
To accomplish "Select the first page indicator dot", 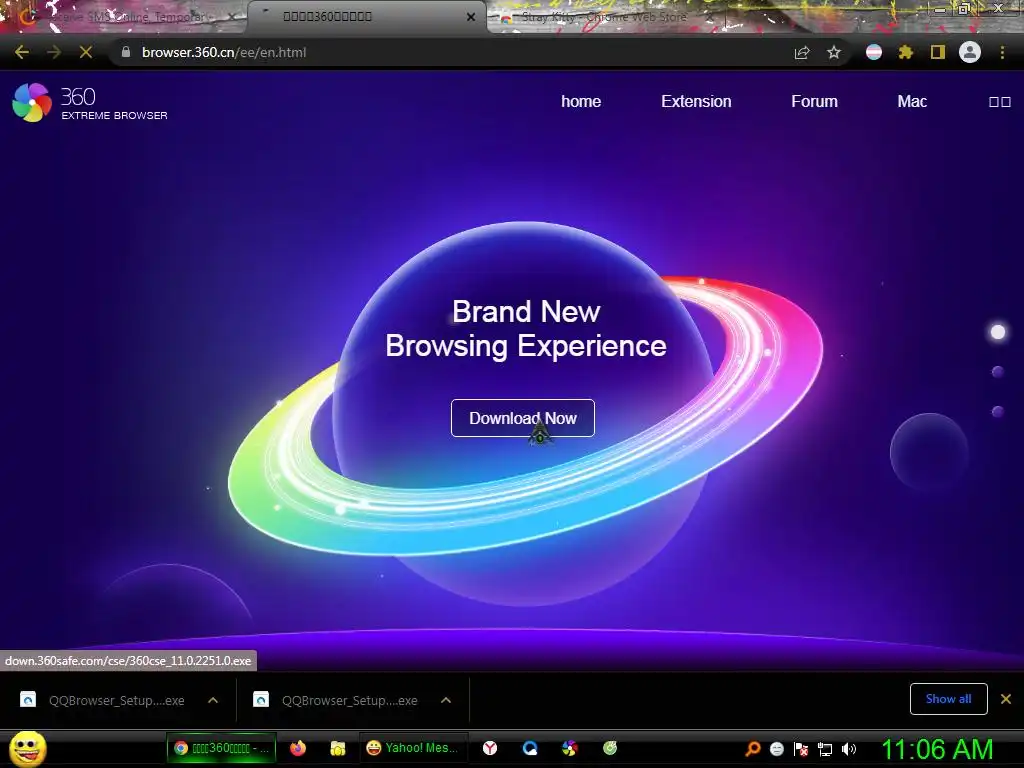I will tap(998, 332).
